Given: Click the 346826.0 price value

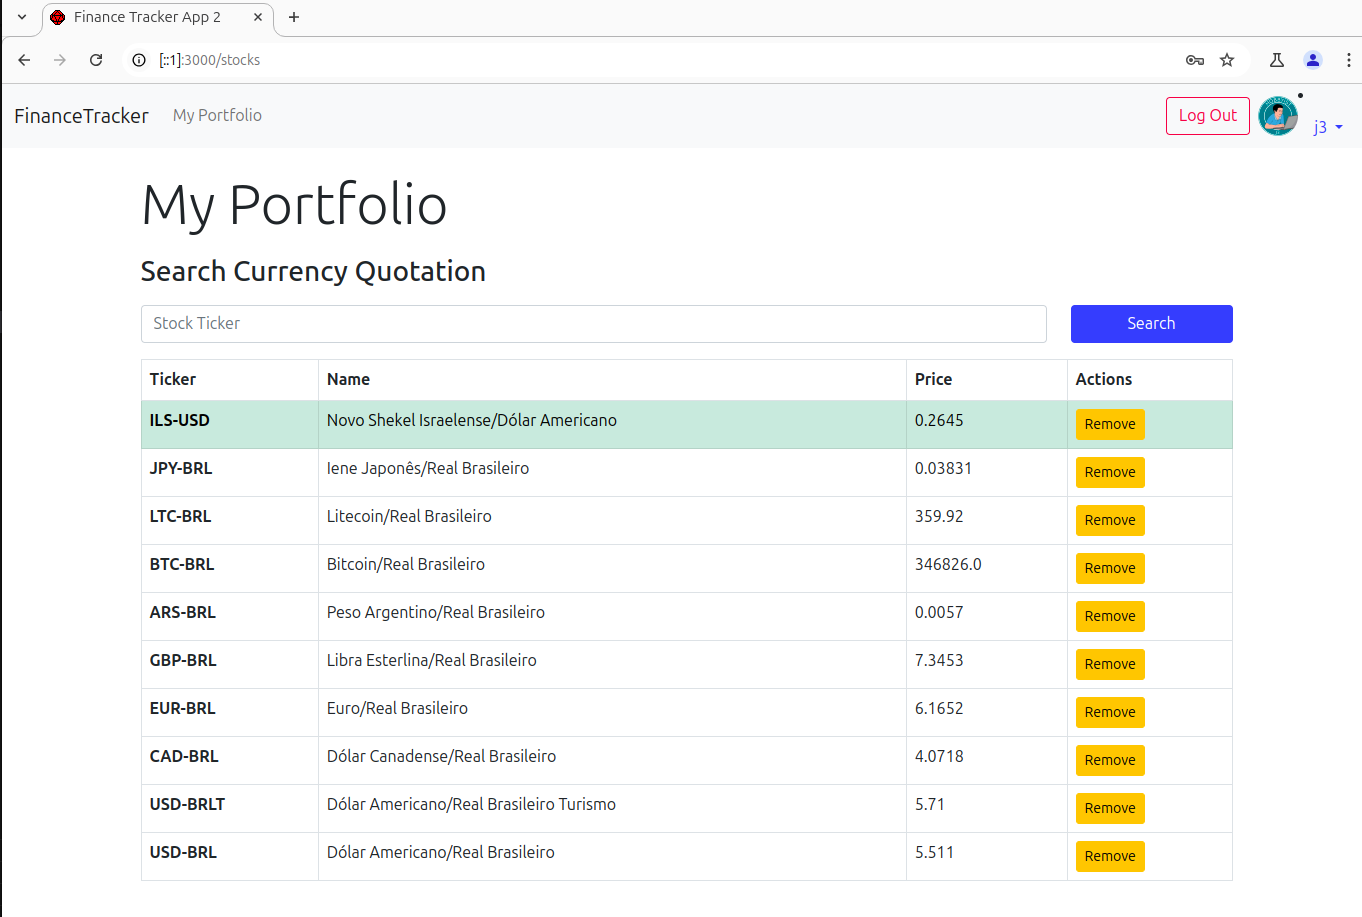Looking at the screenshot, I should click(x=948, y=564).
